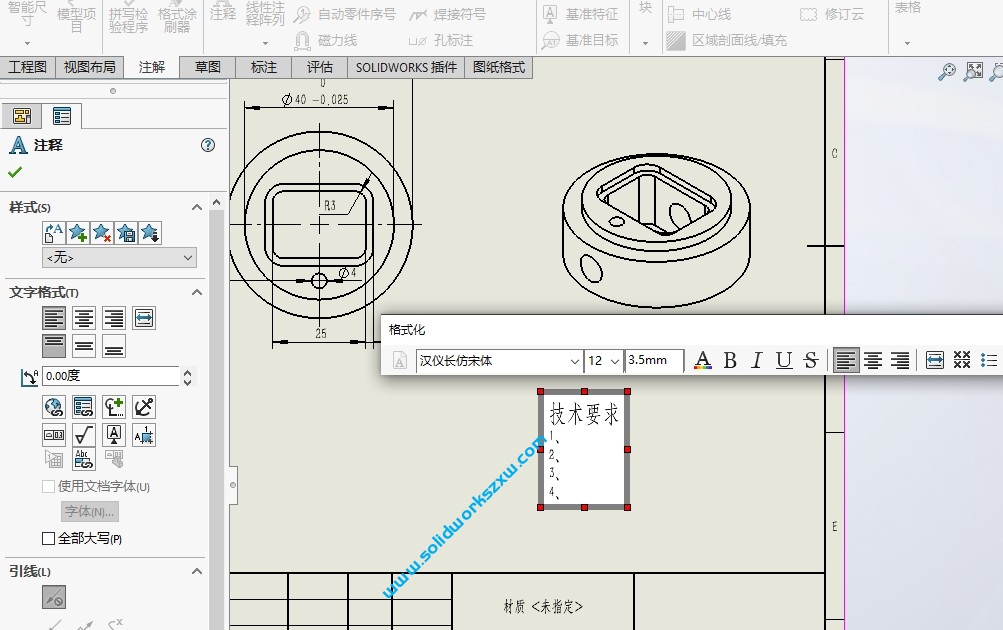Open the SOLIDWORKS 插件 tab

[x=406, y=67]
